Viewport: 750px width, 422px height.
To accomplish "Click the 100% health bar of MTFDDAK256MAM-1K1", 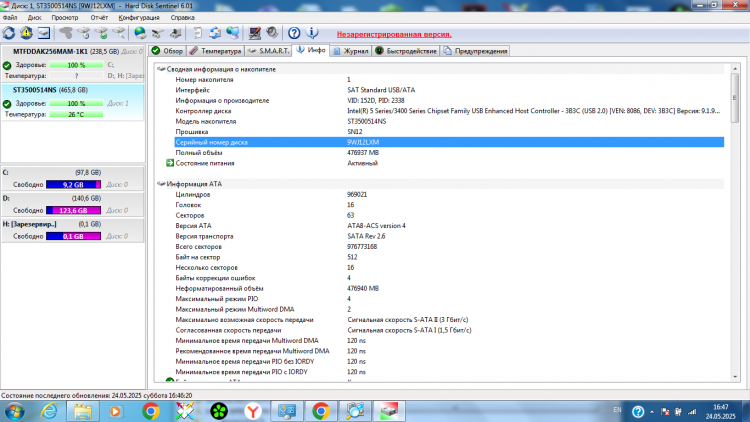I will (x=76, y=65).
